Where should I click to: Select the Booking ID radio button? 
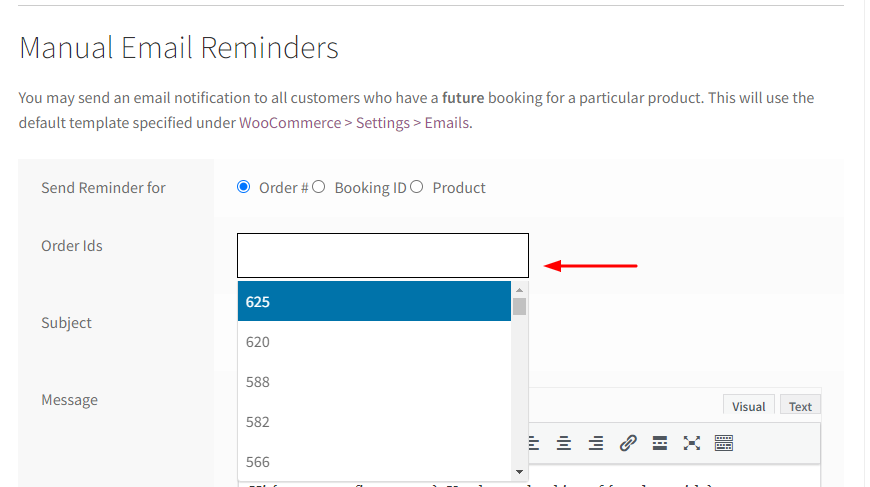coord(318,187)
